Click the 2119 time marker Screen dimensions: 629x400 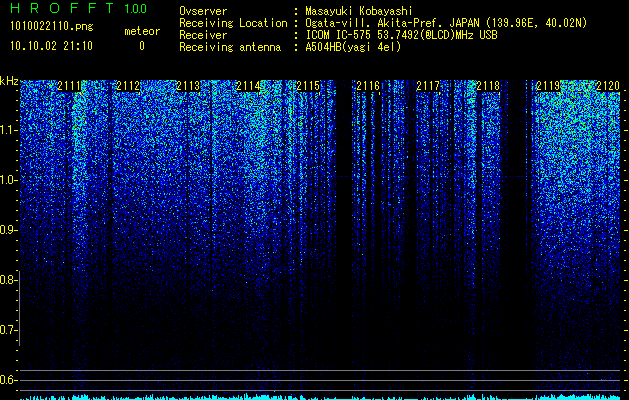click(548, 86)
